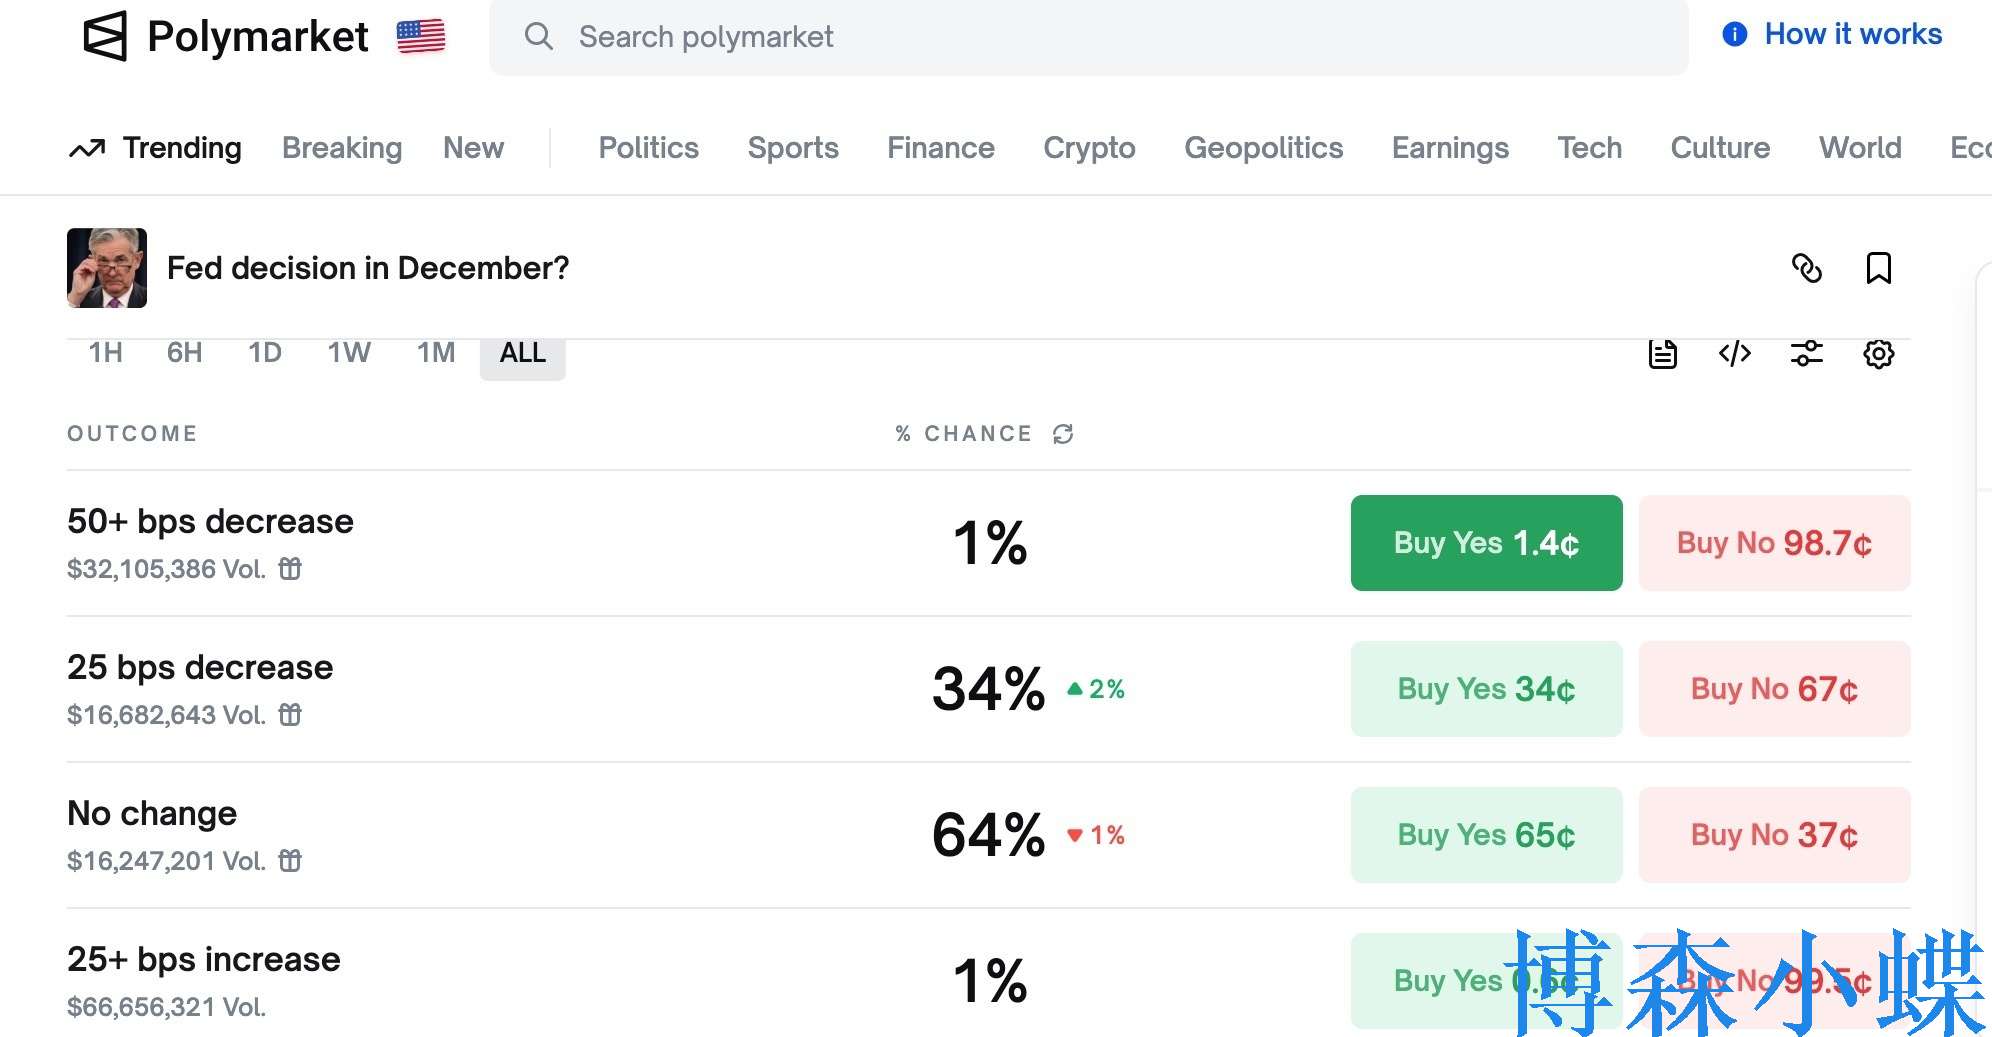1992x1037 pixels.
Task: Refresh the % chance column
Action: click(x=1063, y=434)
